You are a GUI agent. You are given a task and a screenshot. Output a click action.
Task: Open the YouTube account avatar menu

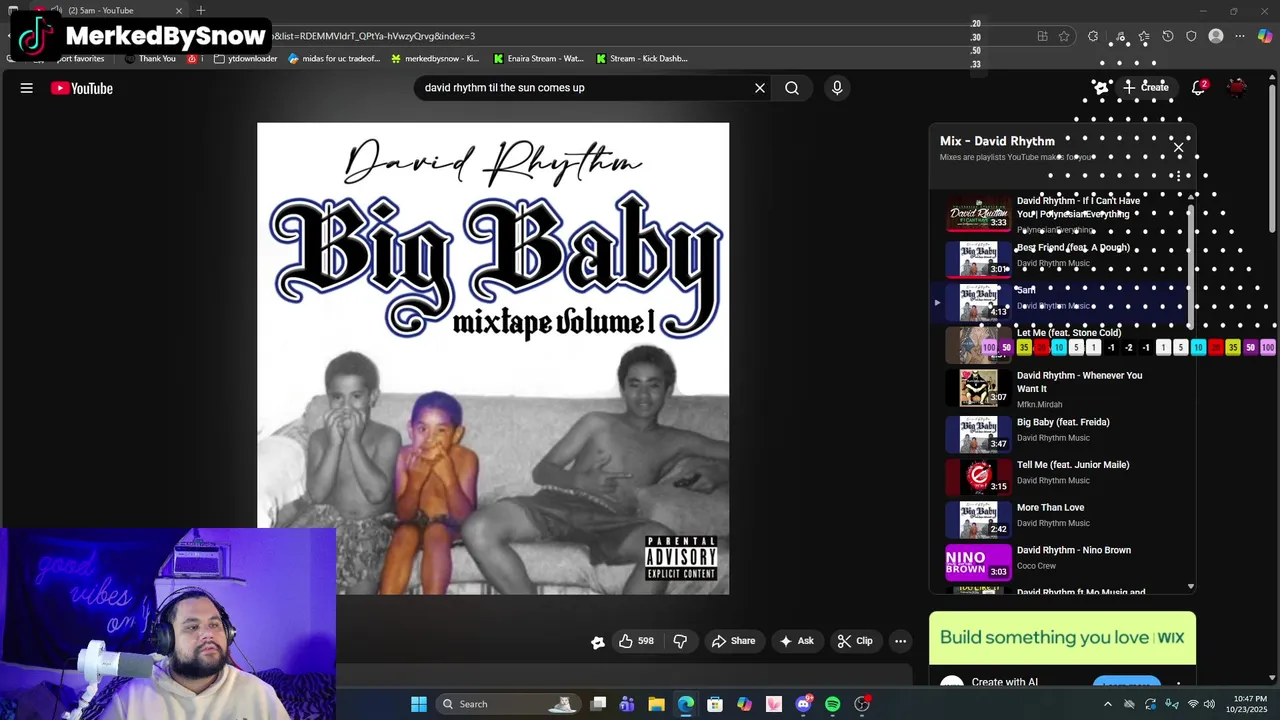click(1237, 88)
